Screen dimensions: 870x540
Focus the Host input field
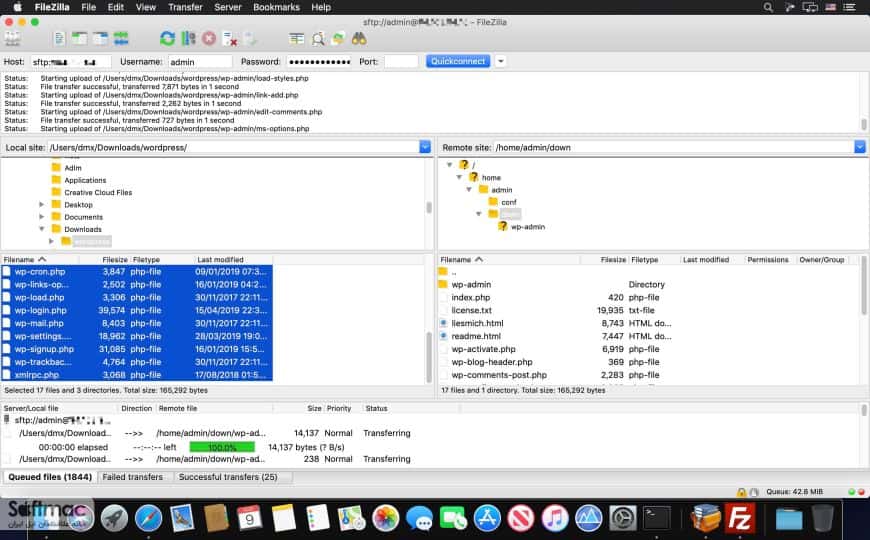coord(71,62)
